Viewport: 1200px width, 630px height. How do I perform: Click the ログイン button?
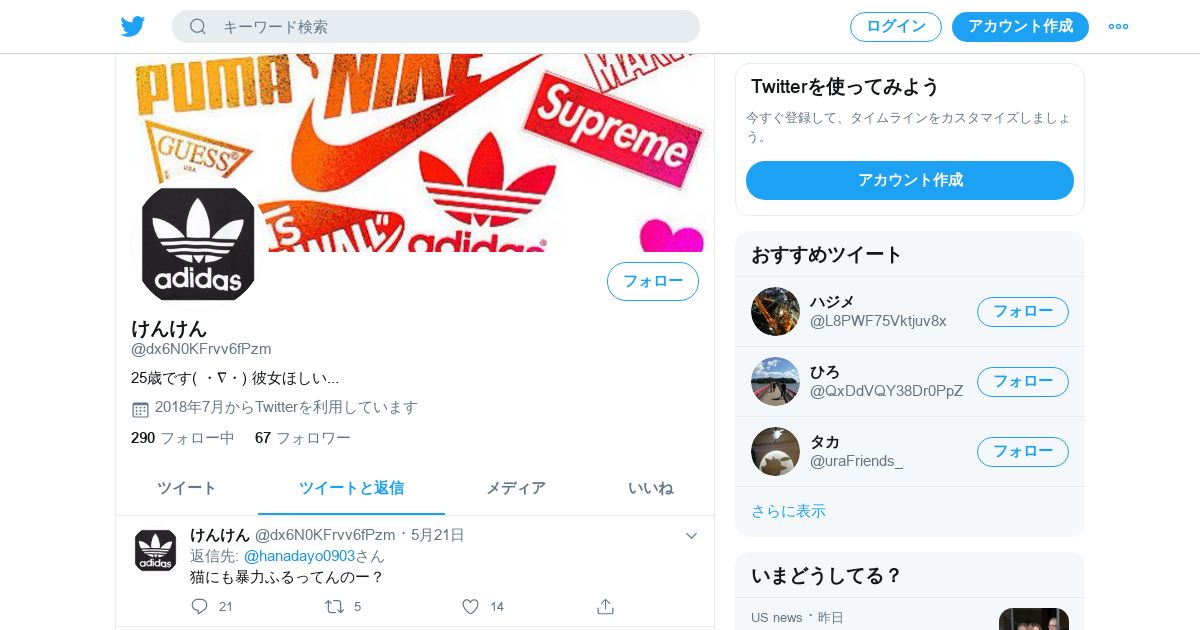pos(896,26)
